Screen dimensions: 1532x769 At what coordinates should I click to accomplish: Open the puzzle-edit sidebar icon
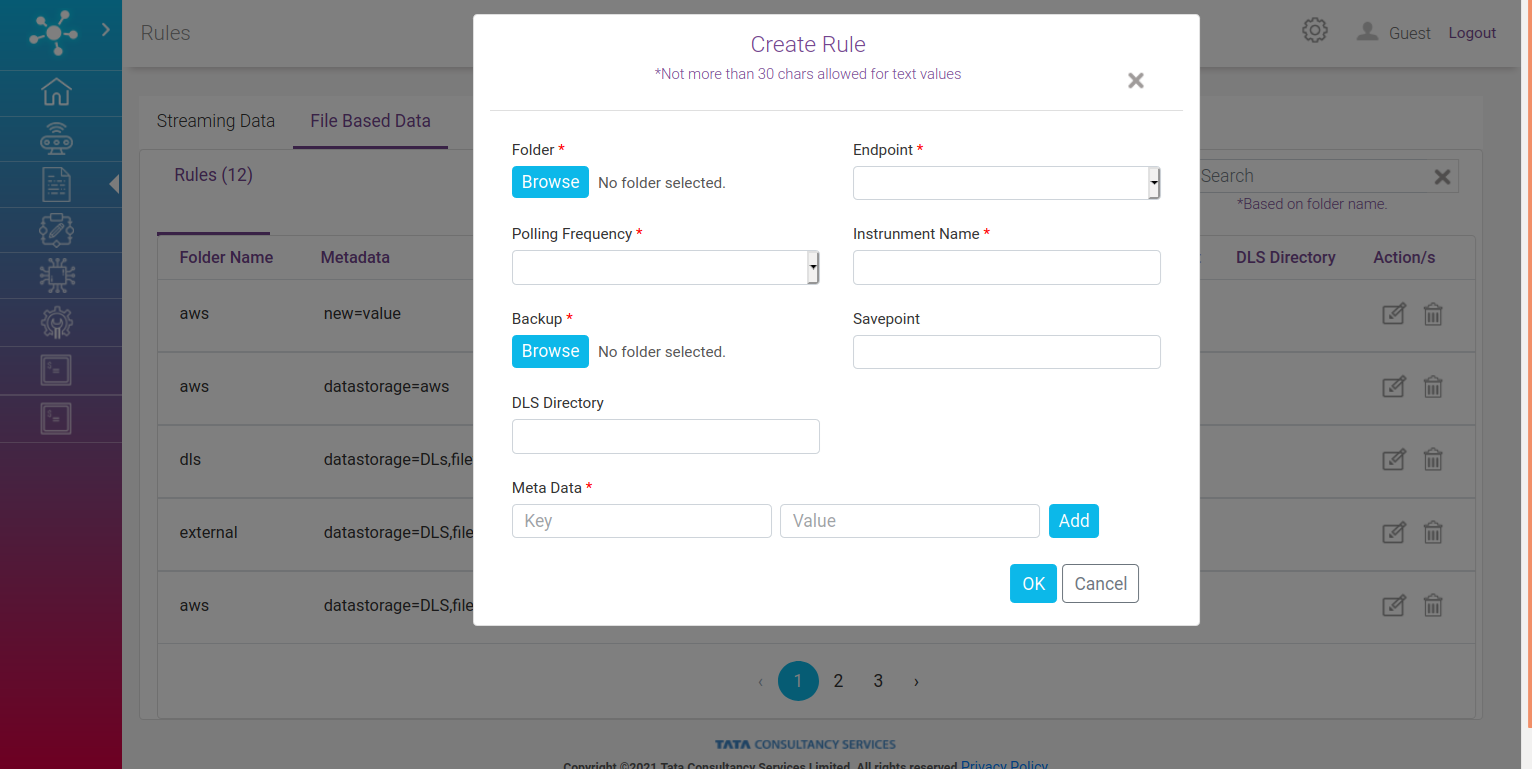(x=57, y=230)
